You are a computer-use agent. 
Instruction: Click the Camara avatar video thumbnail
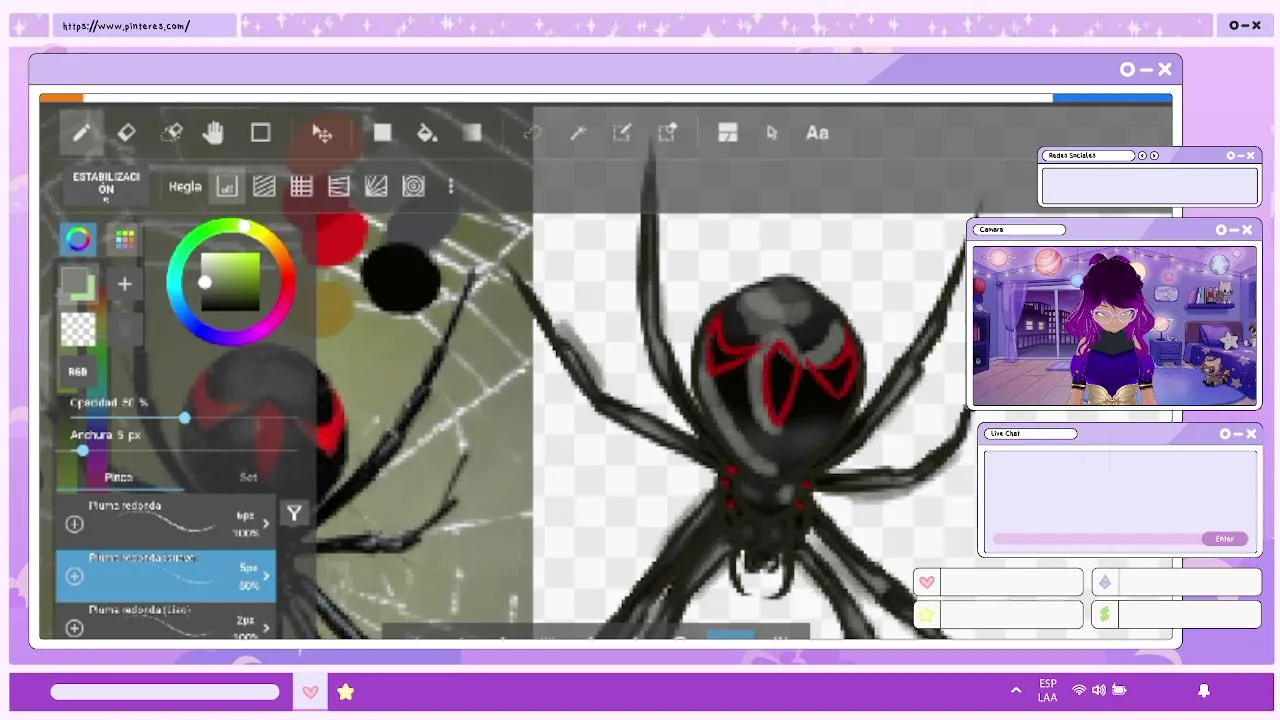point(1115,326)
